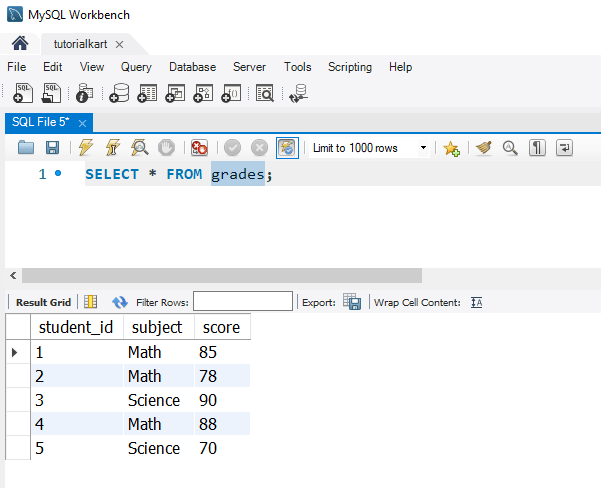Toggle word wrap in the editor
601x488 pixels.
tap(565, 148)
